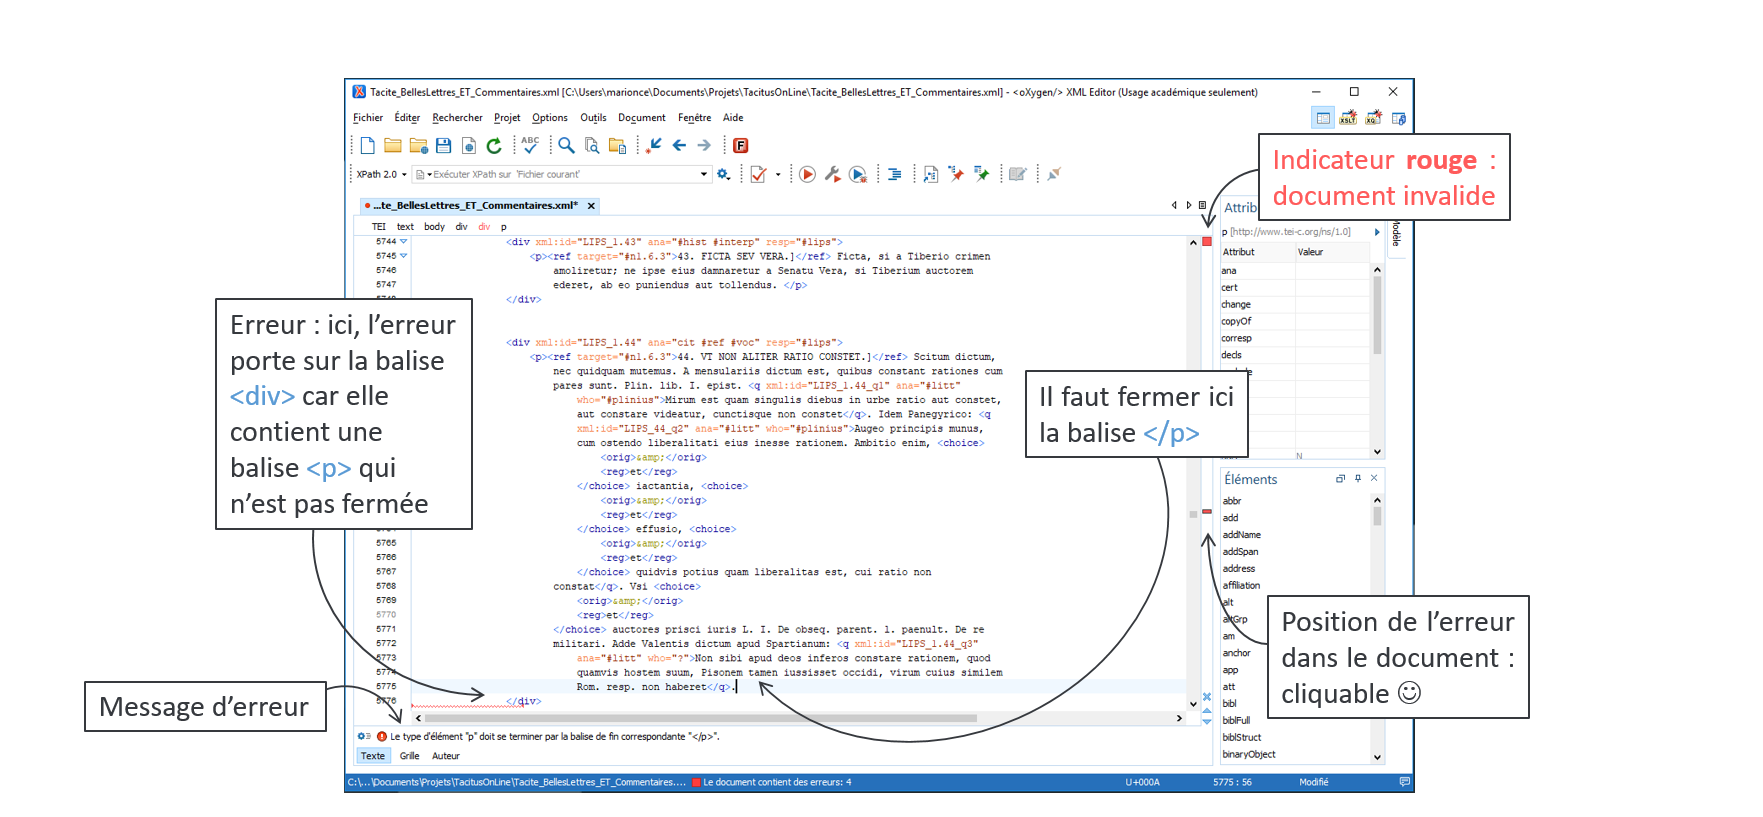Run transformation with the red play icon

click(807, 175)
